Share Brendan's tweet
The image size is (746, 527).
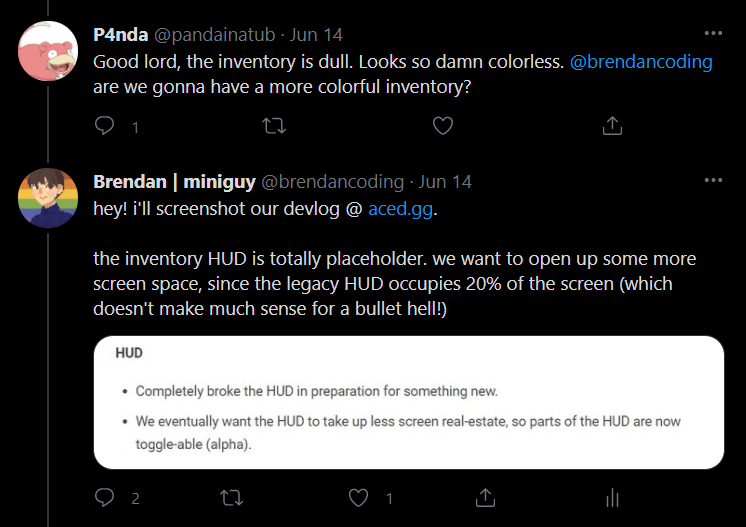click(x=485, y=497)
